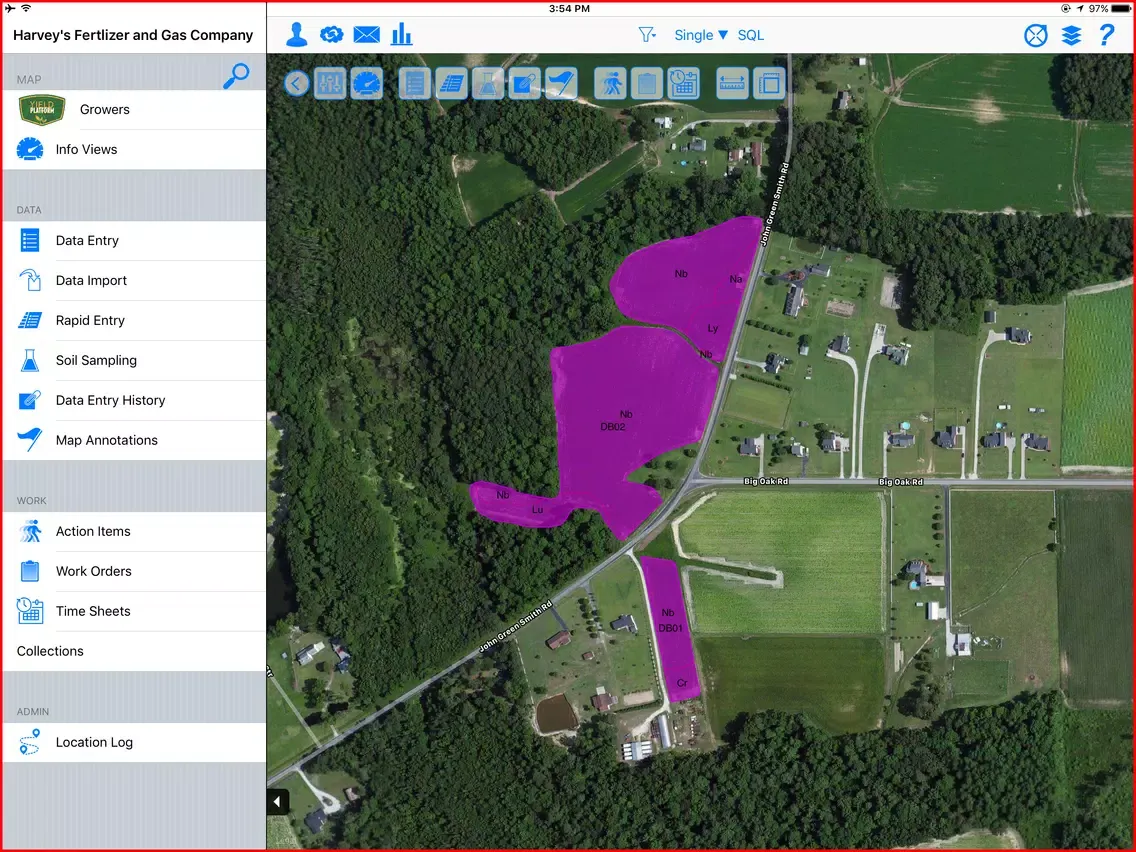The width and height of the screenshot is (1136, 852).
Task: Open the mail envelope icon
Action: [x=367, y=35]
